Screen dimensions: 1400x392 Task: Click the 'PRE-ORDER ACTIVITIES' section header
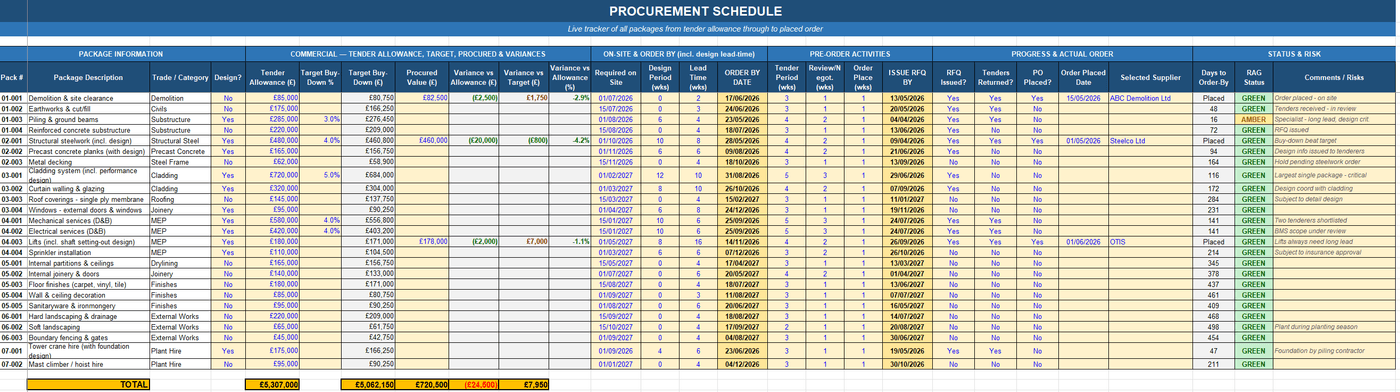[851, 53]
